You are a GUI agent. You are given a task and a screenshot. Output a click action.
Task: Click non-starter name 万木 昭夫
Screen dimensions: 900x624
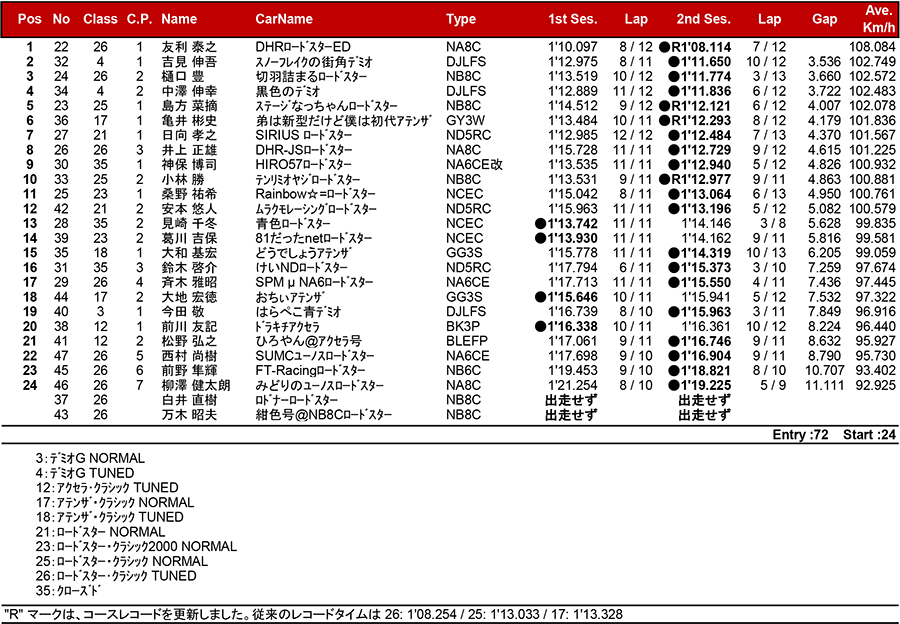click(189, 415)
